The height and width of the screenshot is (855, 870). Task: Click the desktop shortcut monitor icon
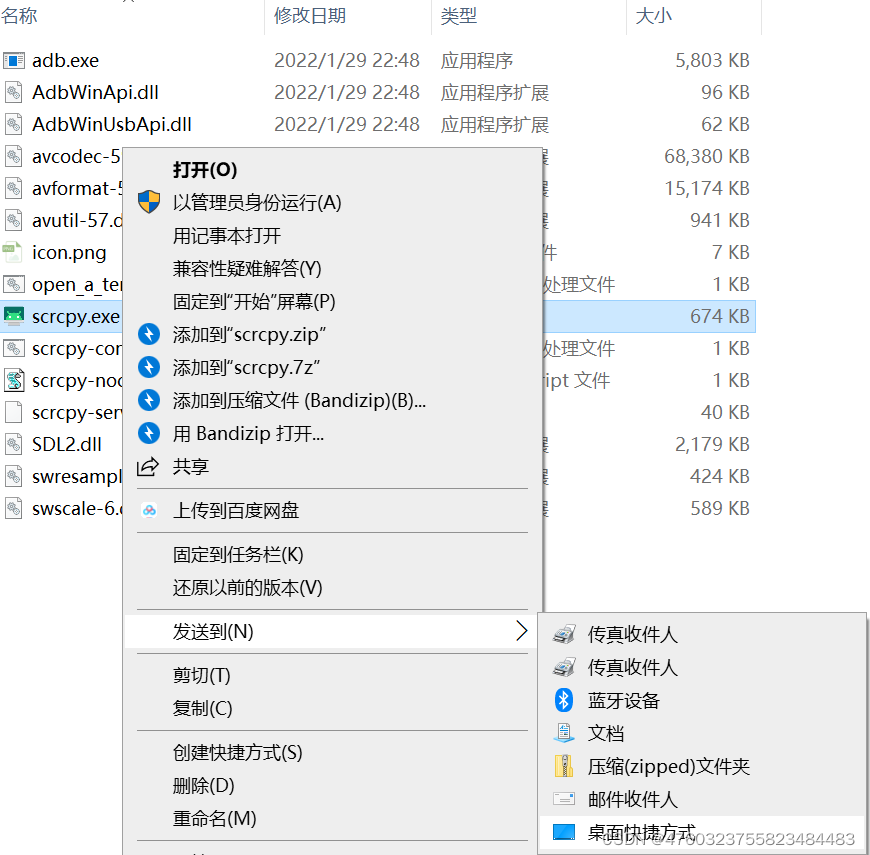pyautogui.click(x=564, y=832)
